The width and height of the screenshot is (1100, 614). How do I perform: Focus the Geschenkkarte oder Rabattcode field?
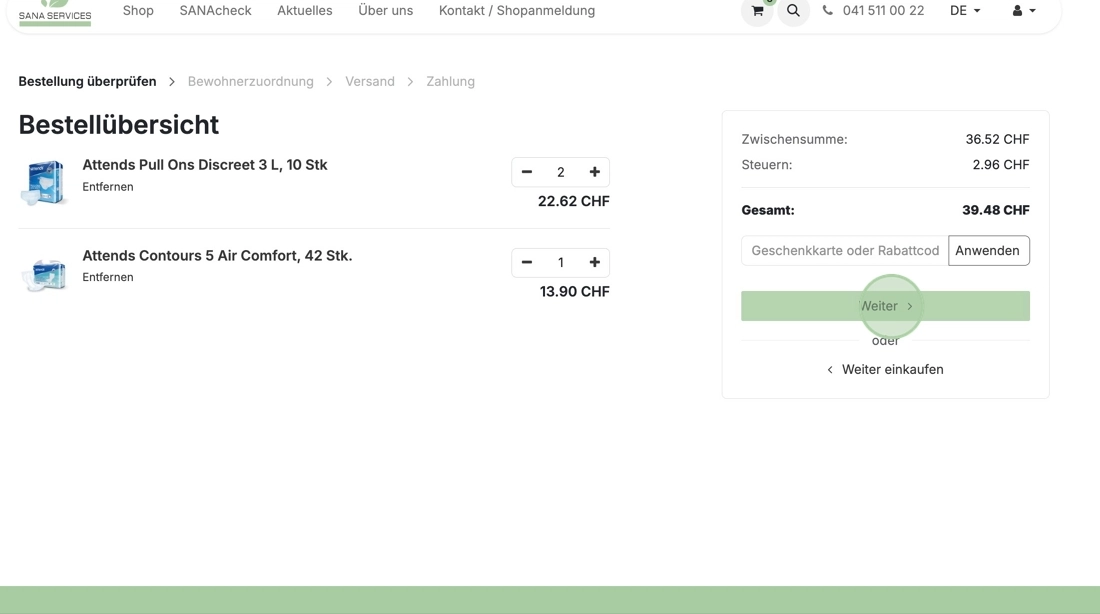845,251
